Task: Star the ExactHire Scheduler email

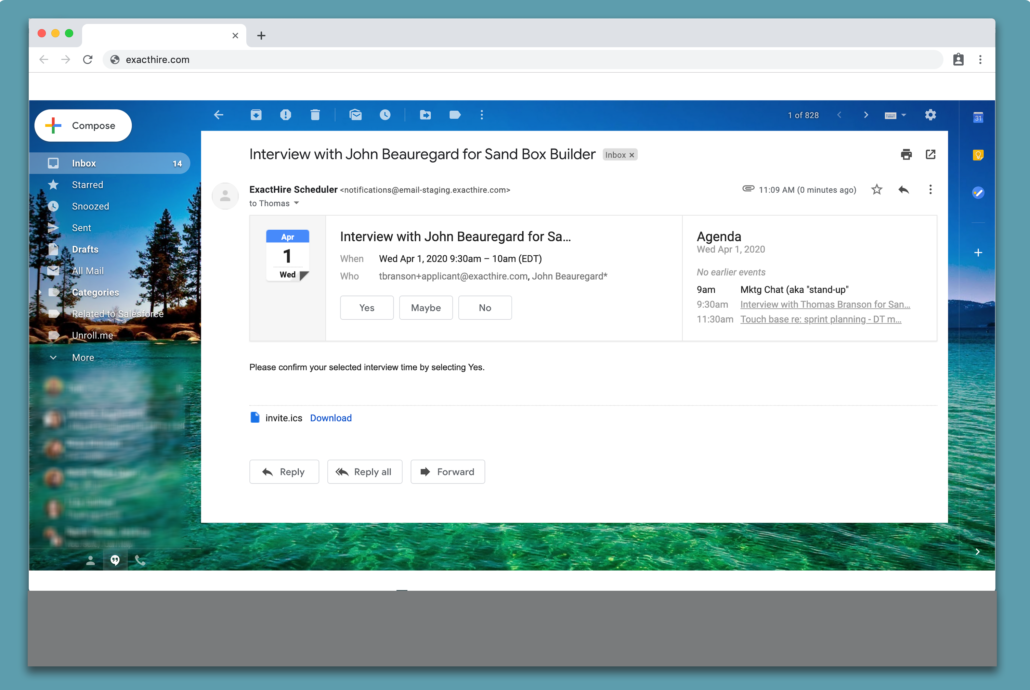Action: (x=877, y=190)
